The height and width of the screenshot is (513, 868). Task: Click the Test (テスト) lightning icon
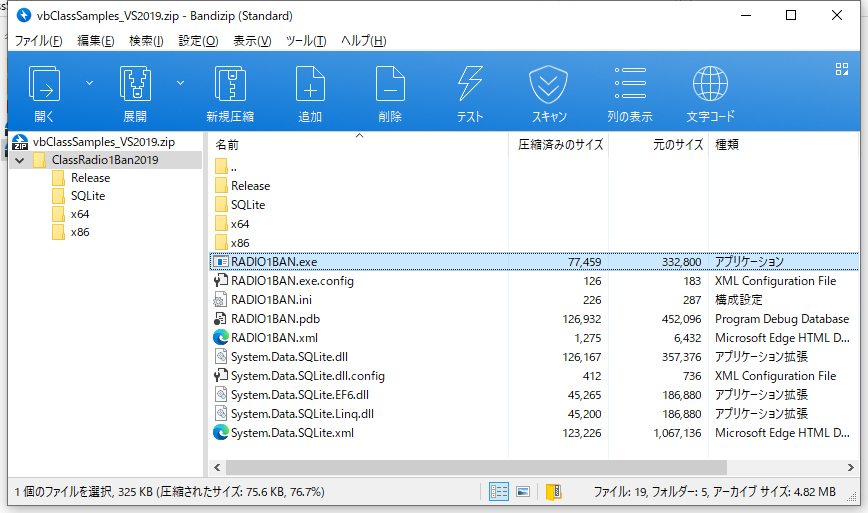[x=470, y=84]
